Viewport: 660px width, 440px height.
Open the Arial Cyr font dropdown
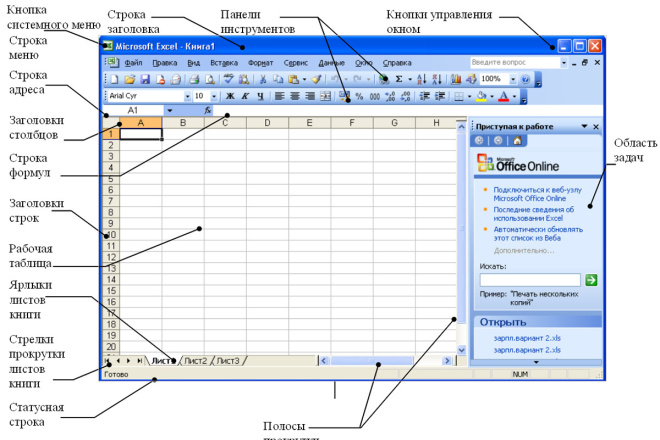point(187,96)
